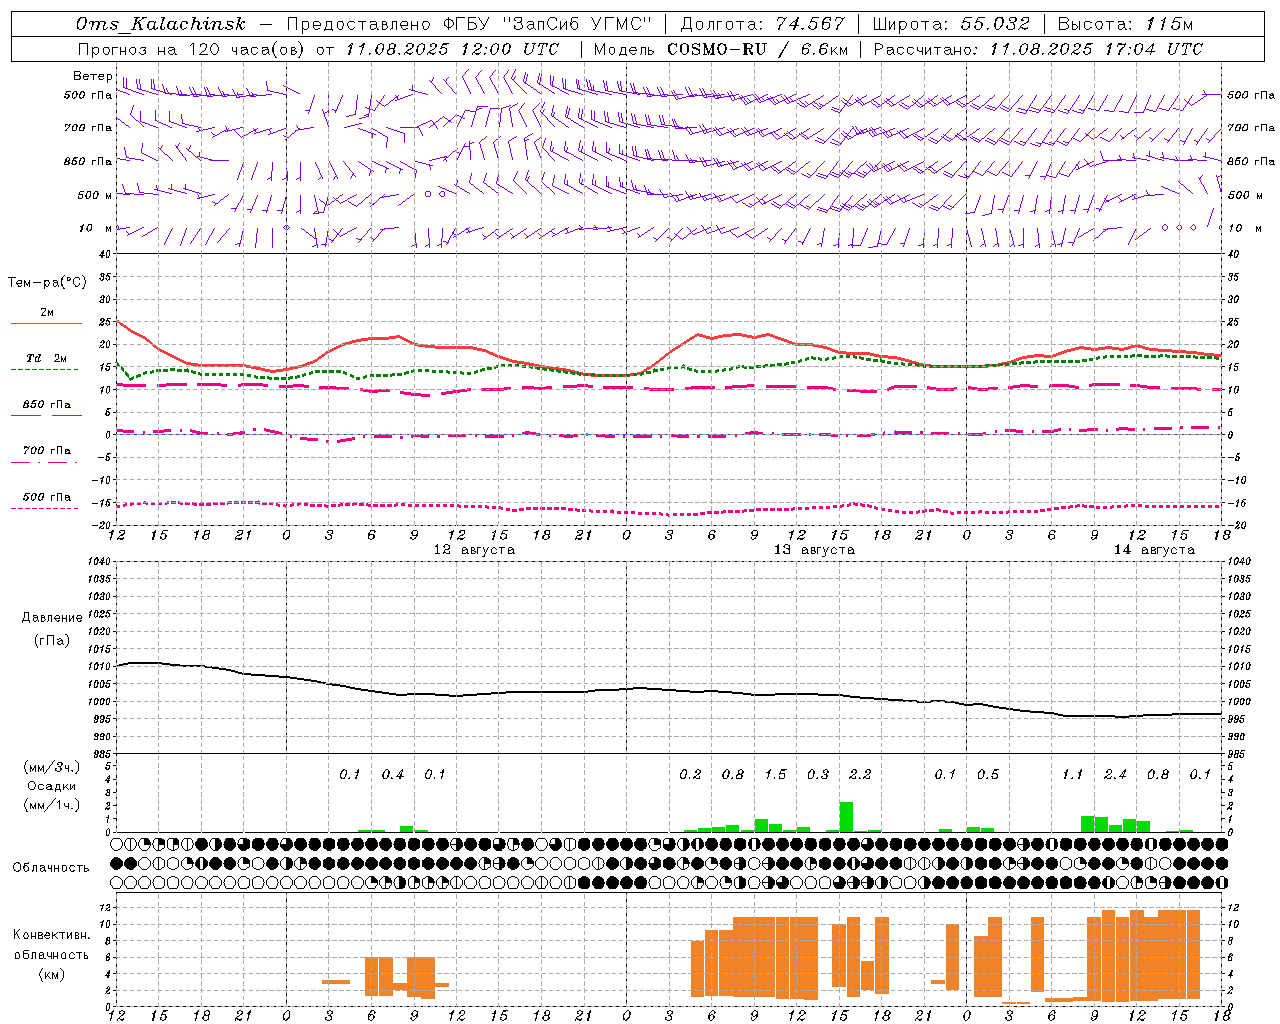Click the 2.2 precipitation value
The image size is (1280, 1024).
(x=860, y=775)
